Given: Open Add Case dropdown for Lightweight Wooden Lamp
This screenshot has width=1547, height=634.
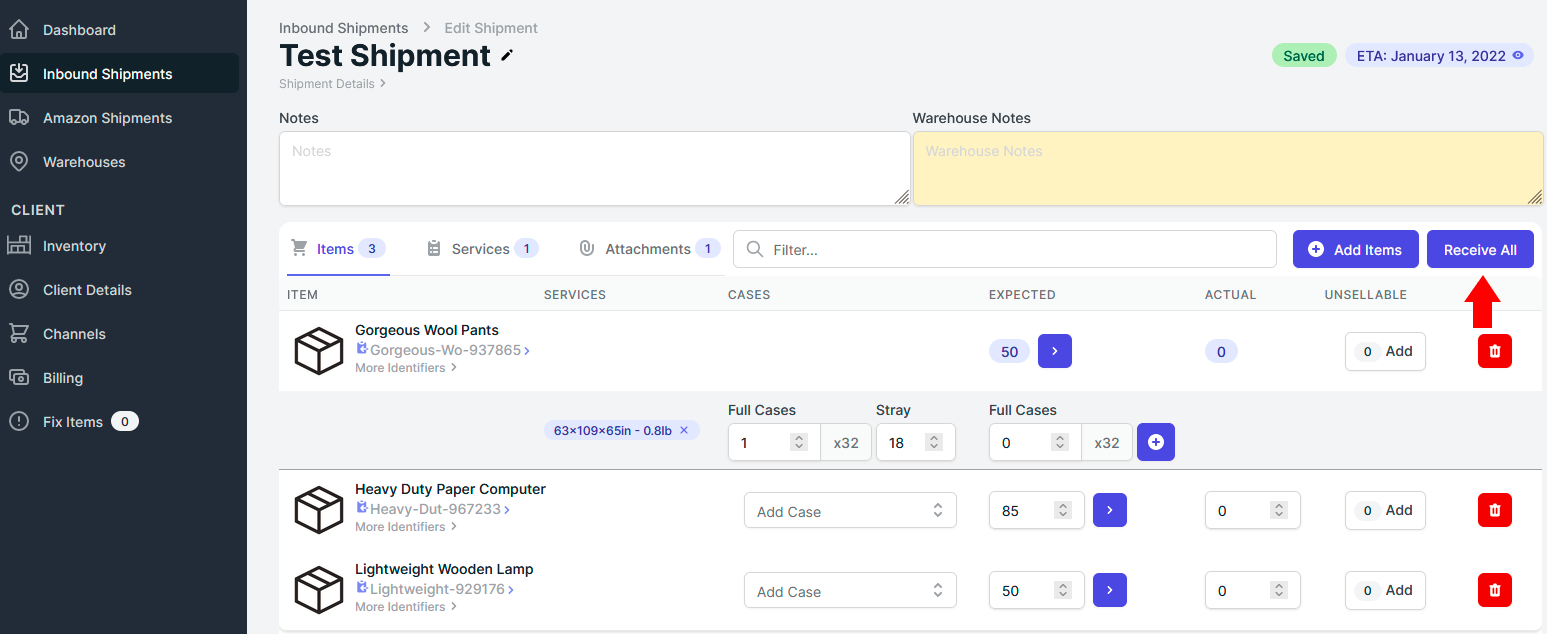Looking at the screenshot, I should [x=850, y=591].
